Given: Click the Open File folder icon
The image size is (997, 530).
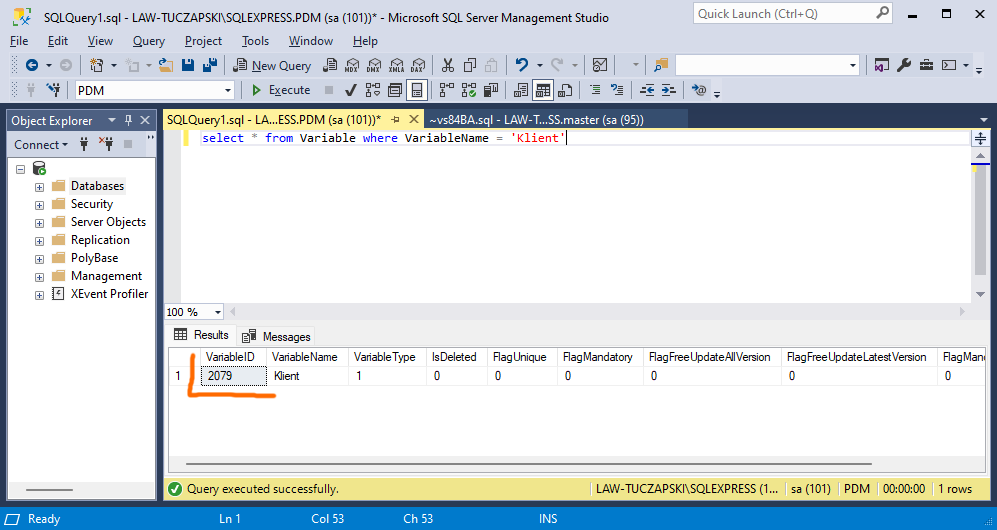Looking at the screenshot, I should [x=166, y=65].
